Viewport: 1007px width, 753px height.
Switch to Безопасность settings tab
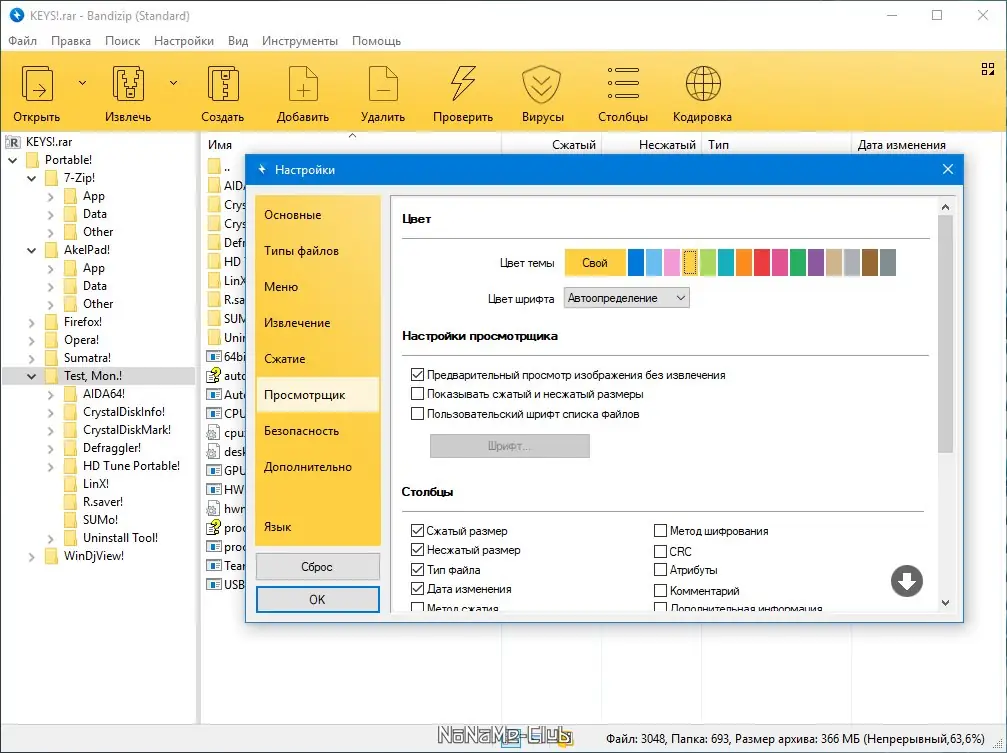pyautogui.click(x=318, y=431)
